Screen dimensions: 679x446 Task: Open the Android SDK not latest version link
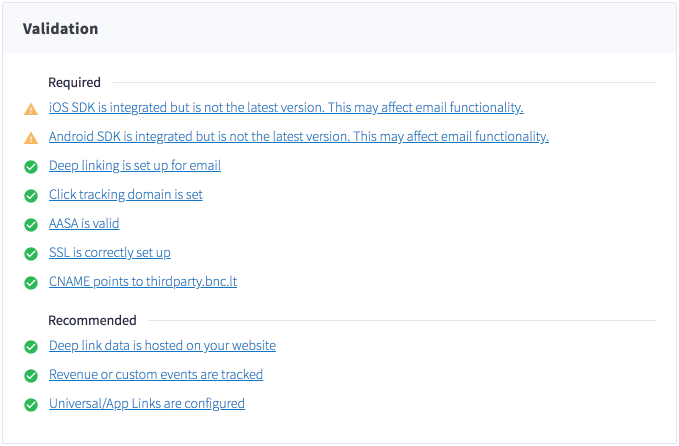(x=299, y=136)
